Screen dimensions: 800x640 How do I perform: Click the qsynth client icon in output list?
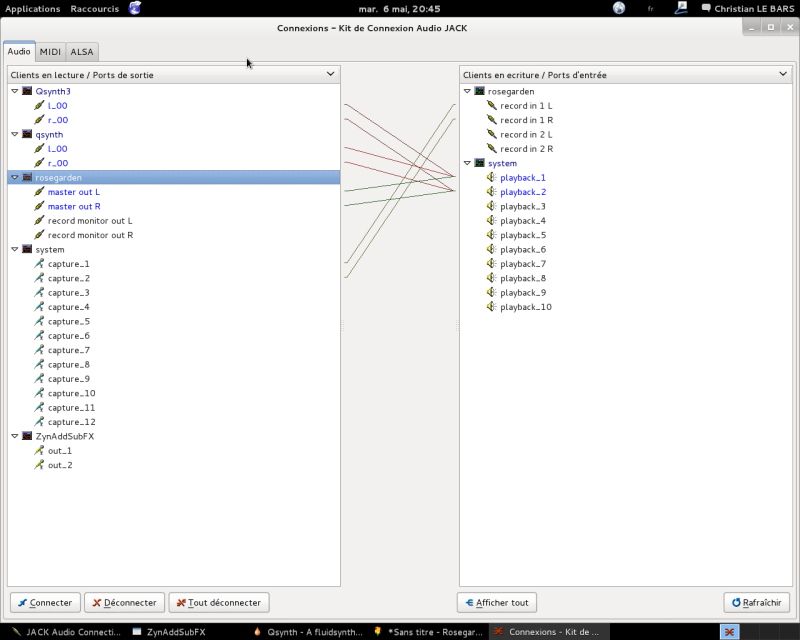(x=27, y=135)
